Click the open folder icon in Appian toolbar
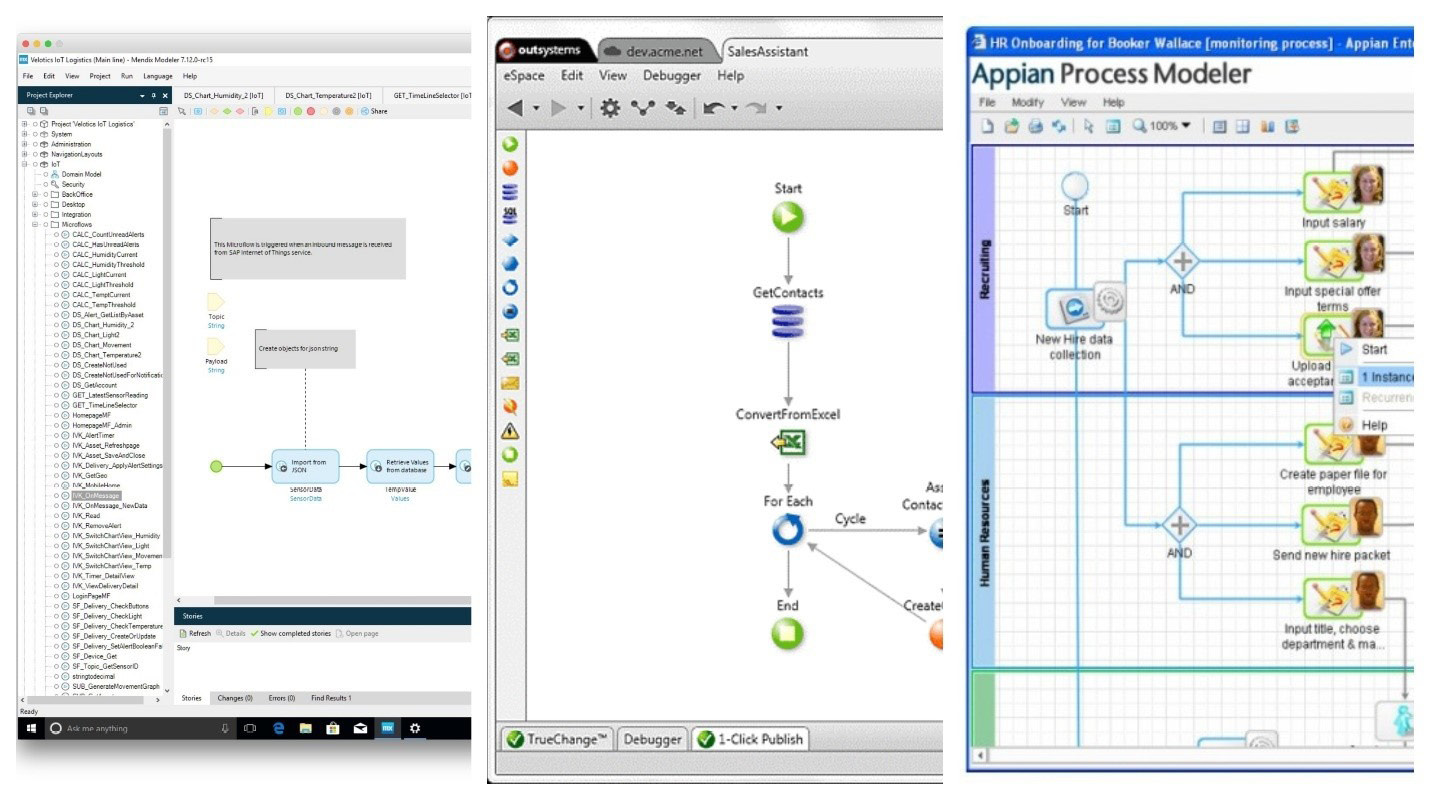1430x800 pixels. [1011, 126]
